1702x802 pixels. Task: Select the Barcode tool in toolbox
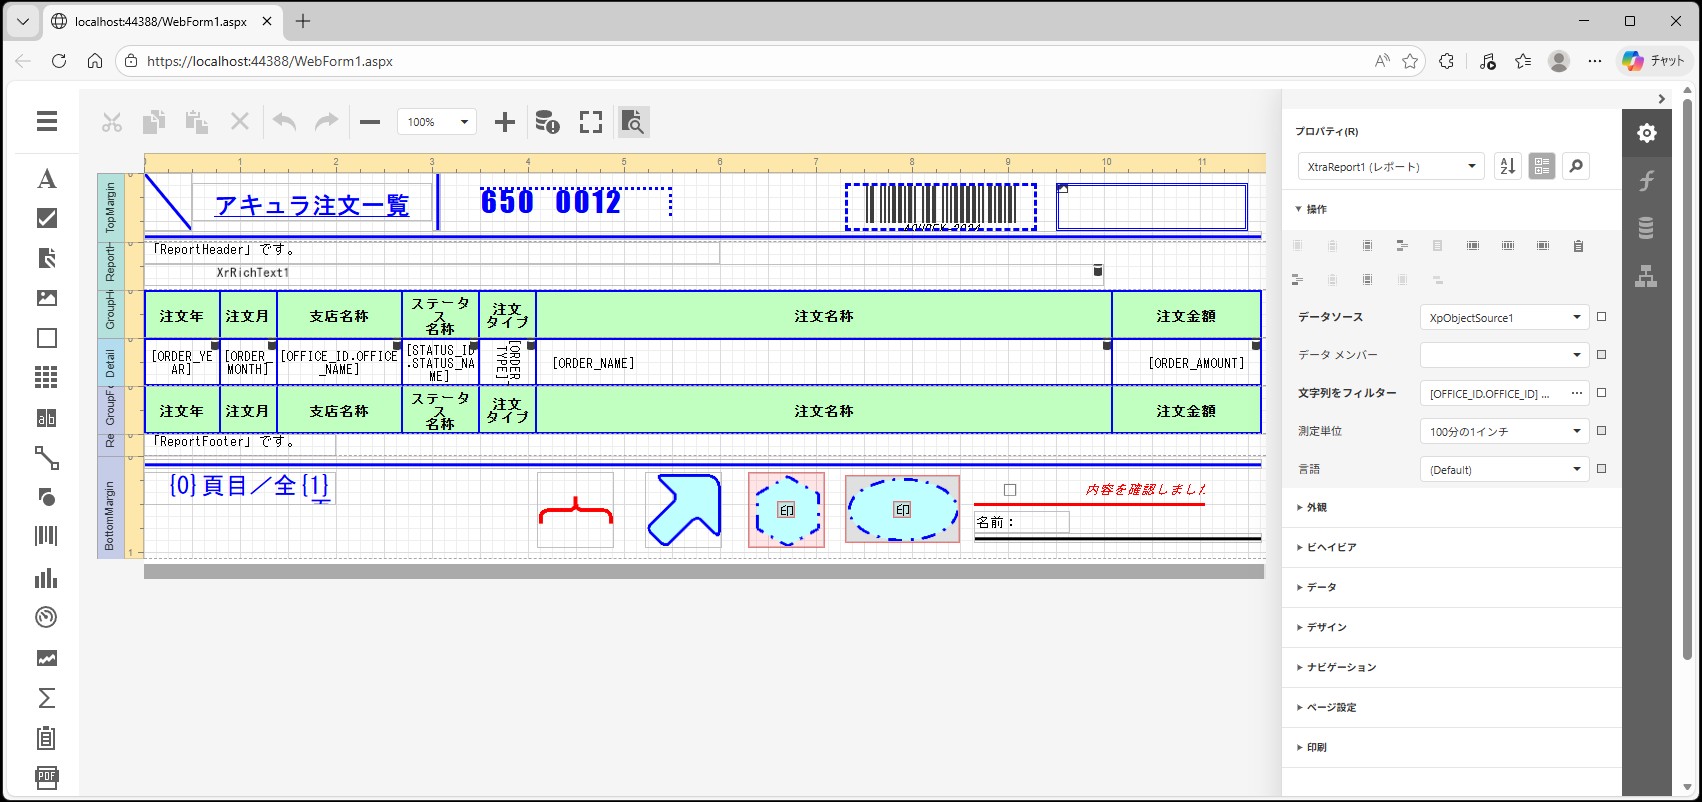(47, 536)
